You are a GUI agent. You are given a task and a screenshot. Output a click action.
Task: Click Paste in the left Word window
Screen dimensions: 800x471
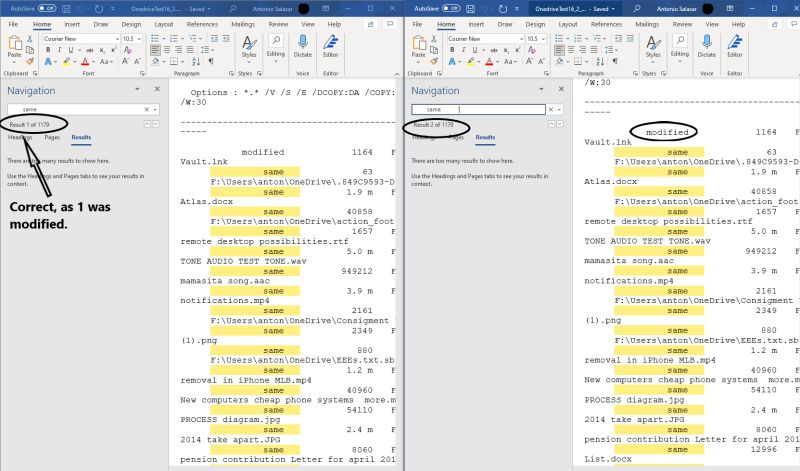click(14, 46)
